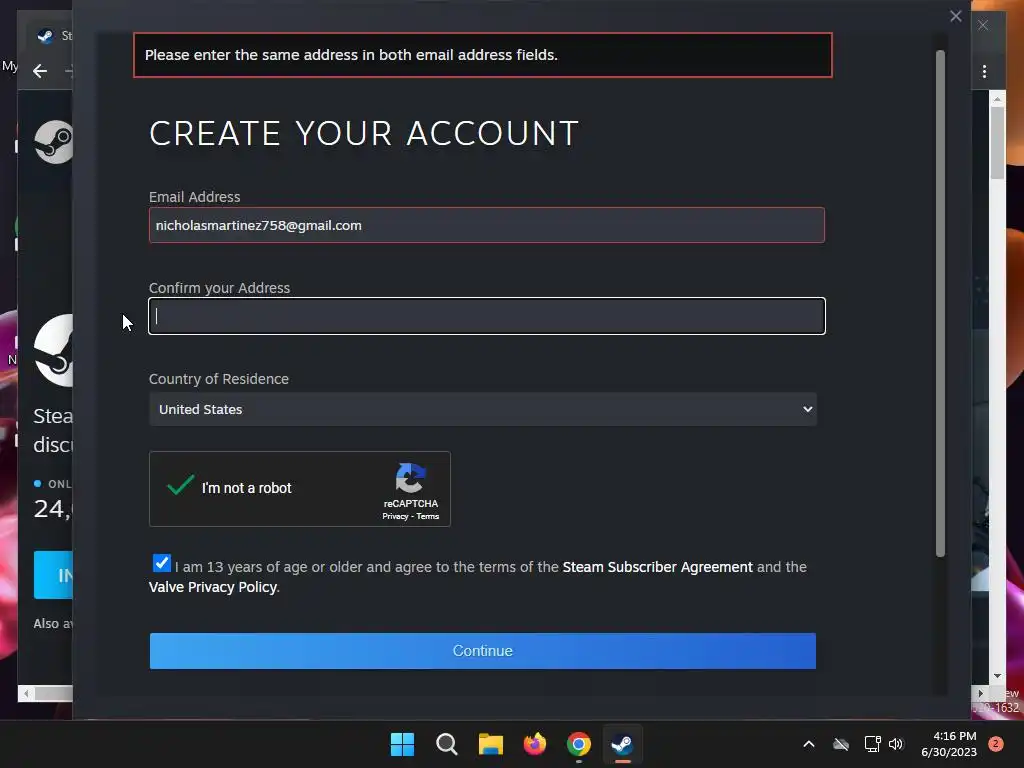Switch to Chrome in the taskbar
1024x768 pixels.
click(579, 744)
